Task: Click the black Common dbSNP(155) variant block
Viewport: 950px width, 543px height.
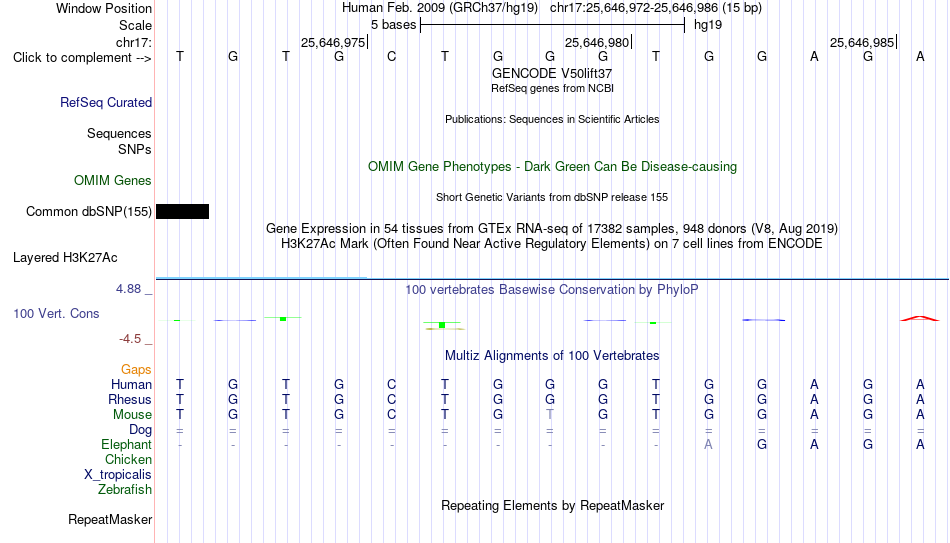Action: pyautogui.click(x=182, y=212)
